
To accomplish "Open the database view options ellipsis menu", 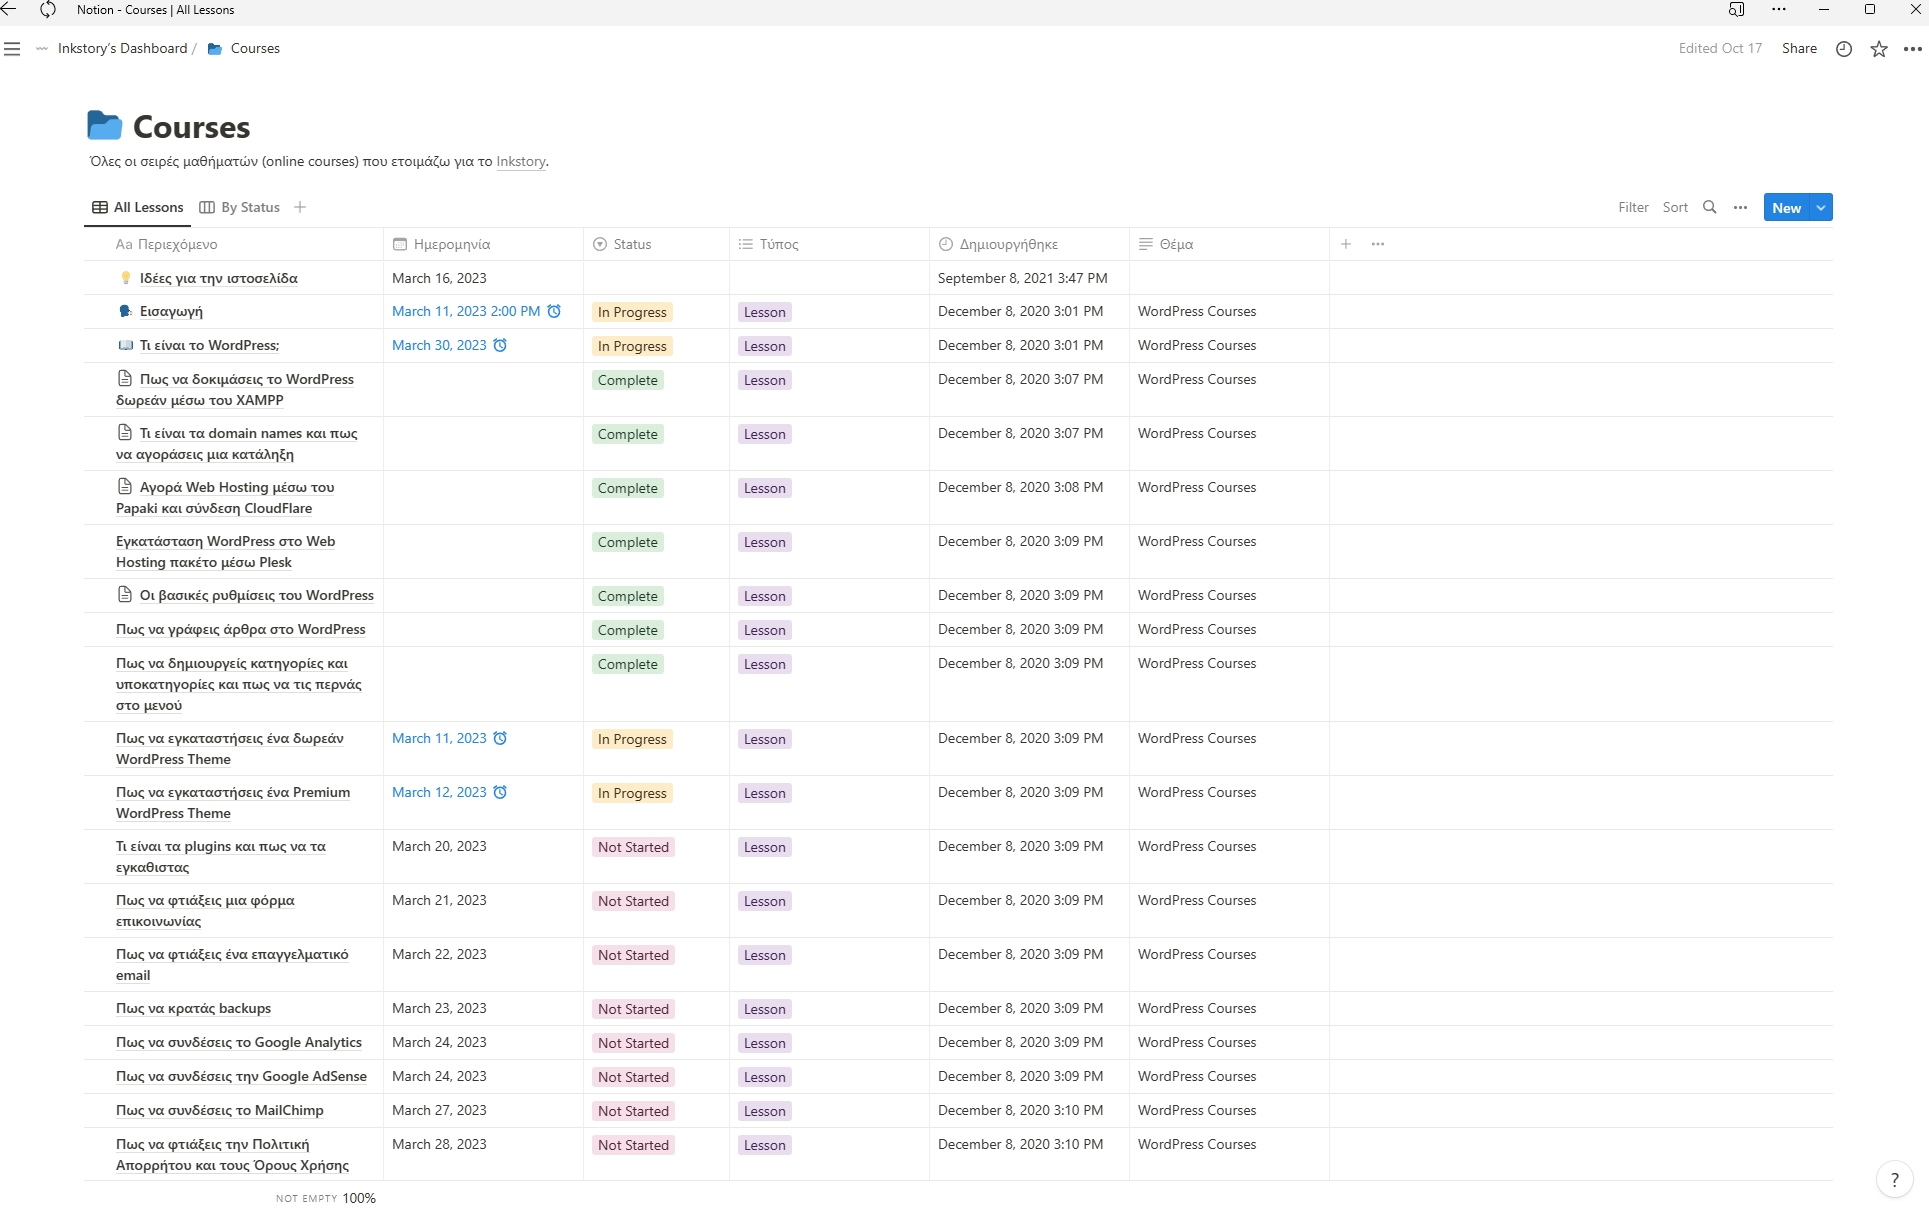I will point(1740,207).
